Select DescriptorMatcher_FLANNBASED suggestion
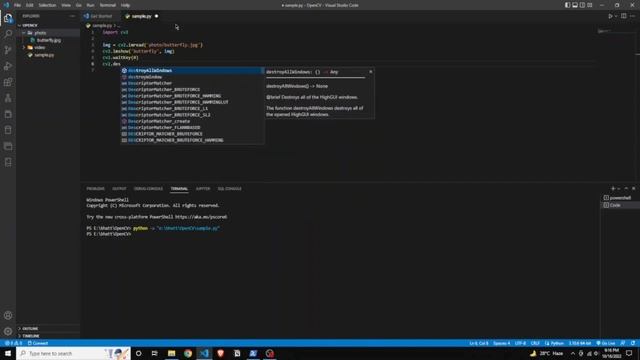This screenshot has height=360, width=640. tap(192, 127)
